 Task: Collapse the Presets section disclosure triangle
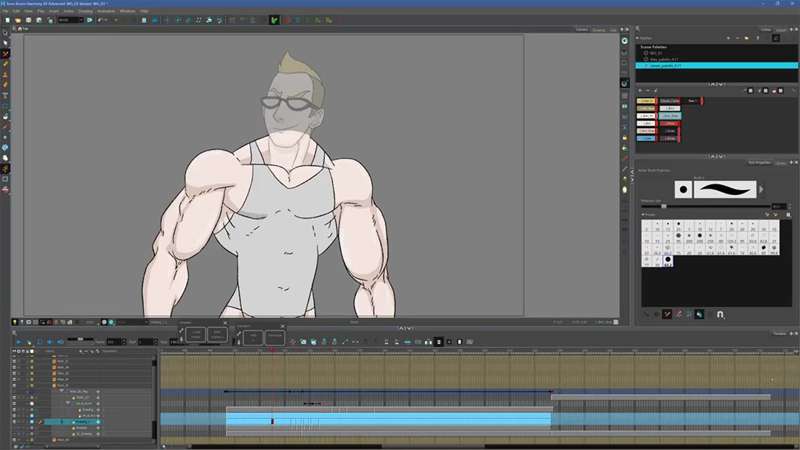coord(643,215)
